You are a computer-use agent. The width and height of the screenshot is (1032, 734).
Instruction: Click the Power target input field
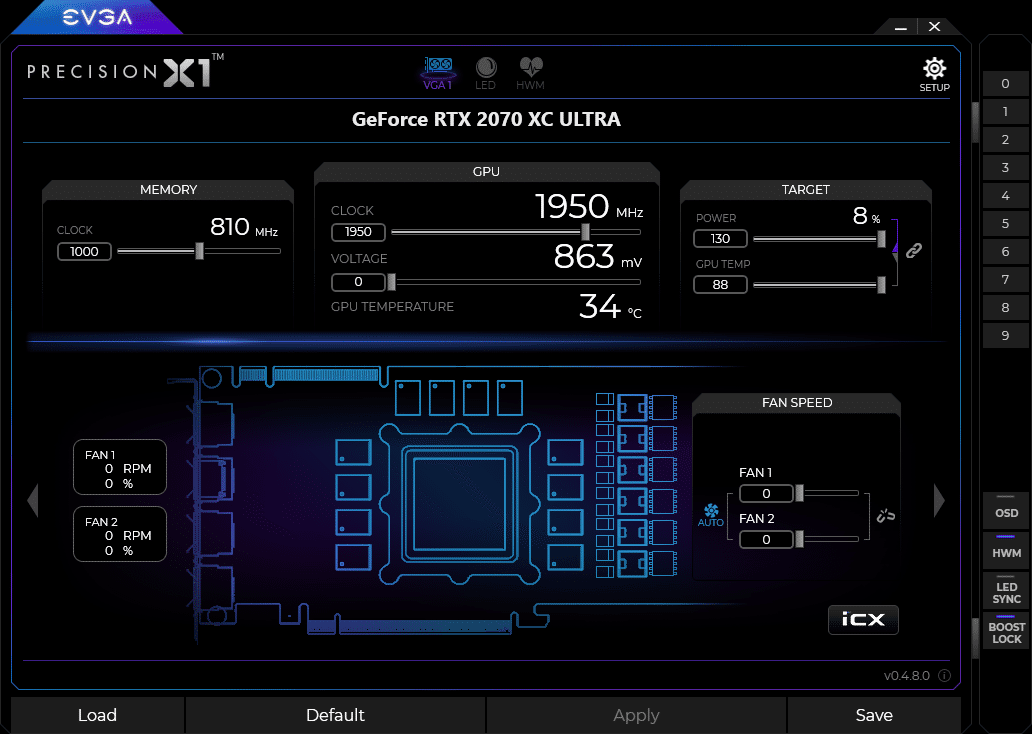pyautogui.click(x=721, y=238)
